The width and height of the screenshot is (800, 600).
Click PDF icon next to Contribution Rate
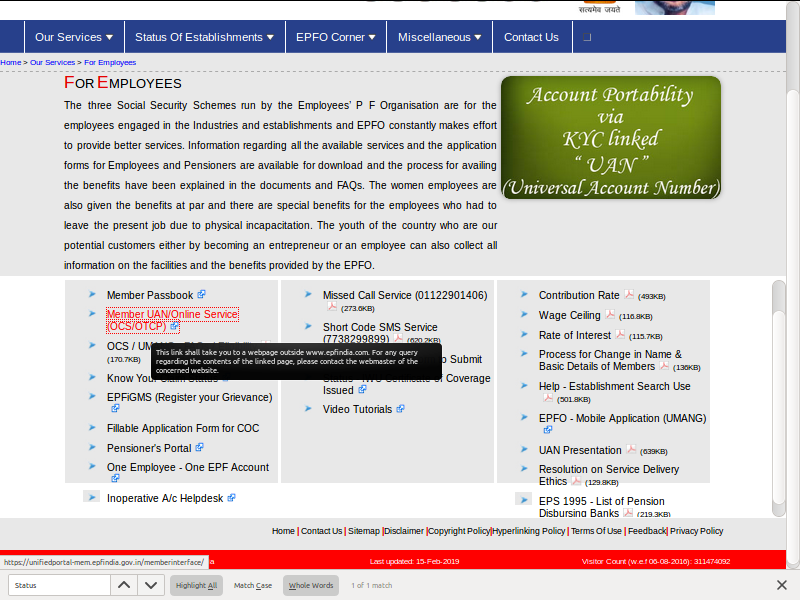(629, 295)
